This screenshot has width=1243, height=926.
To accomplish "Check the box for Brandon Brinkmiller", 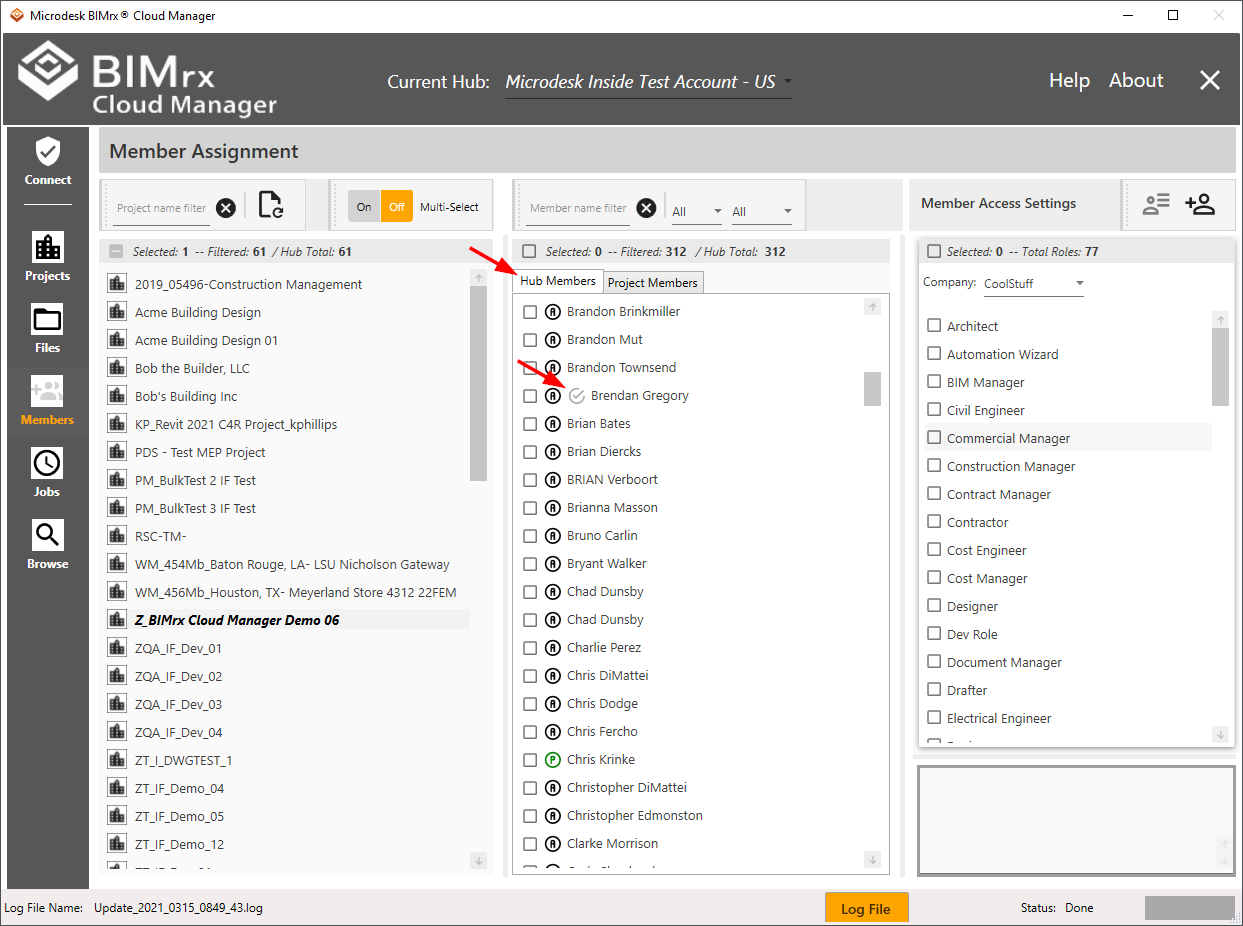I will pos(530,312).
